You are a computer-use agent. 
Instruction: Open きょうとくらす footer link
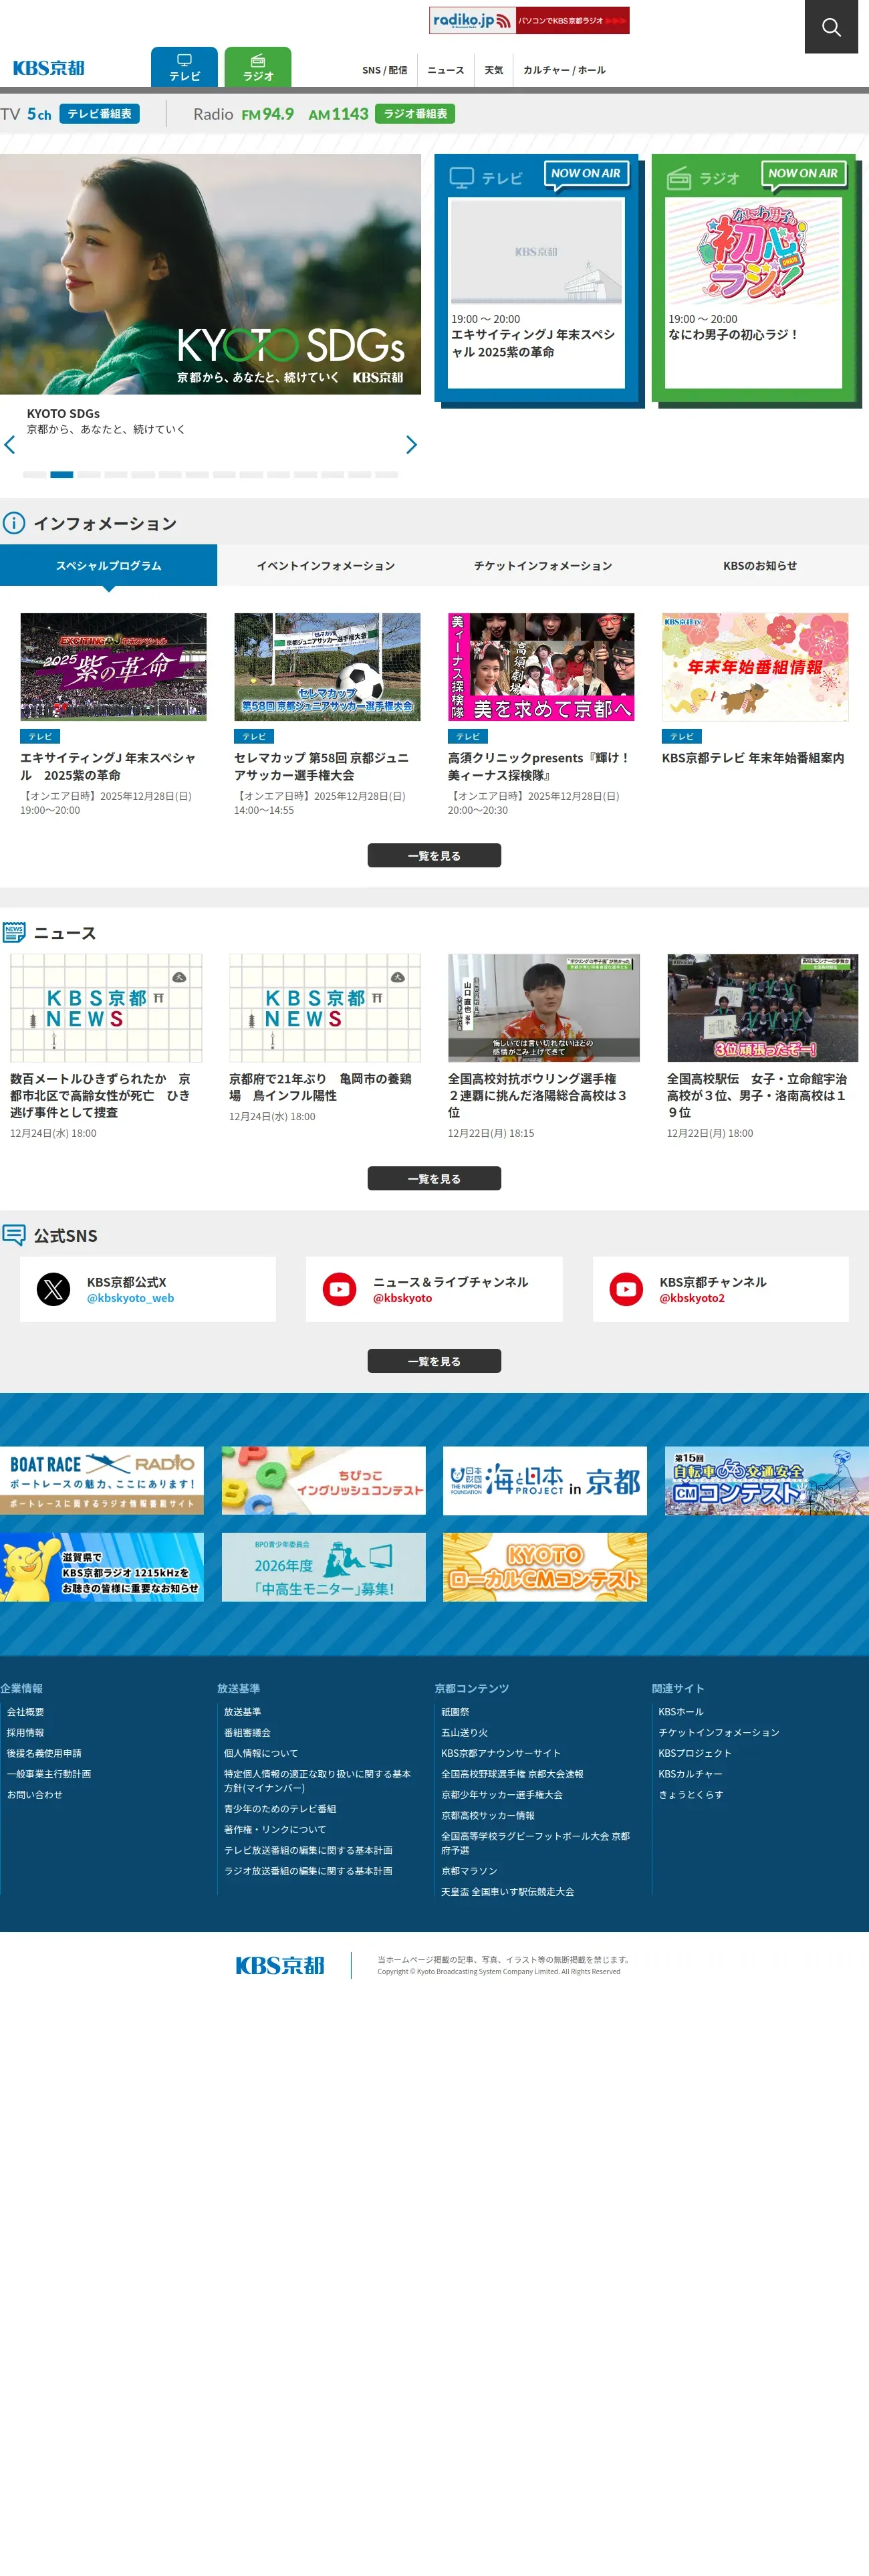click(x=691, y=1795)
